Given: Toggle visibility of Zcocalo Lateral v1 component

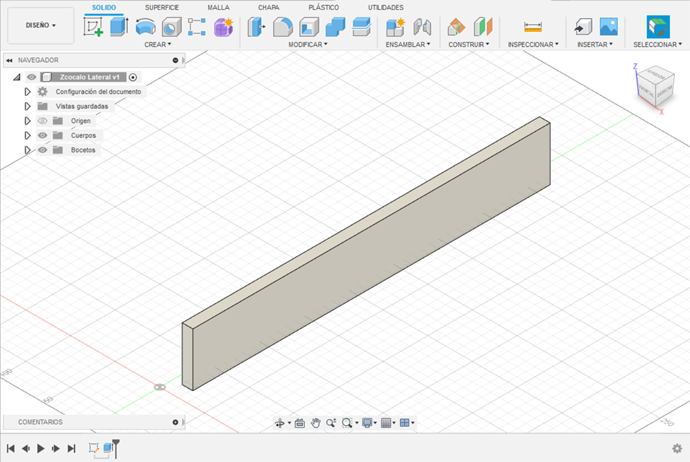Looking at the screenshot, I should (x=31, y=77).
